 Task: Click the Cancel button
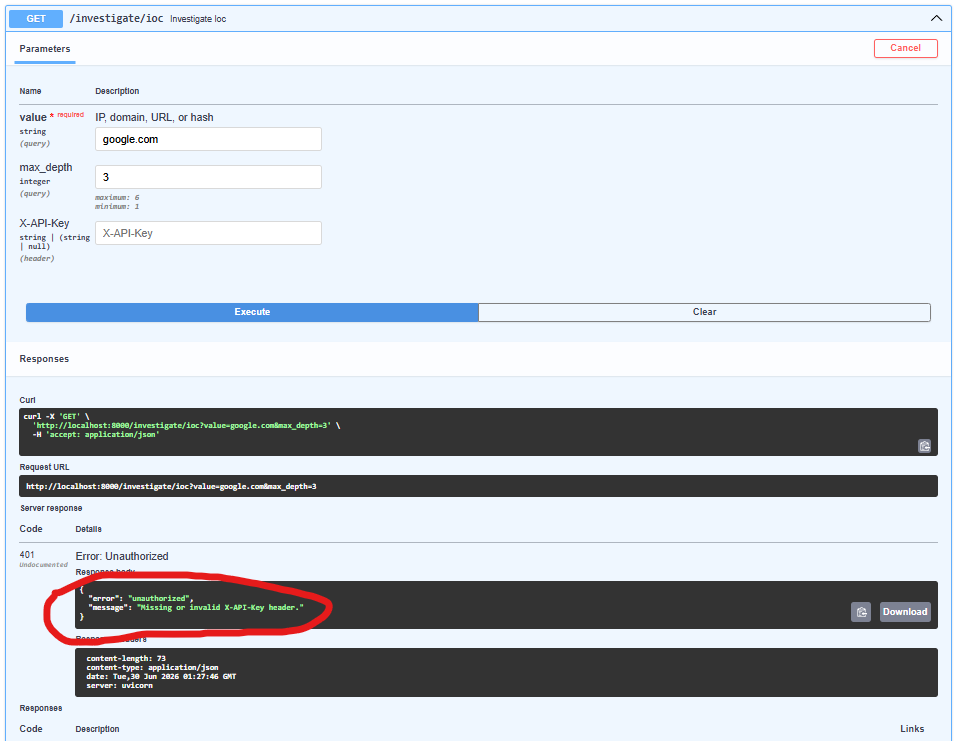(x=905, y=48)
